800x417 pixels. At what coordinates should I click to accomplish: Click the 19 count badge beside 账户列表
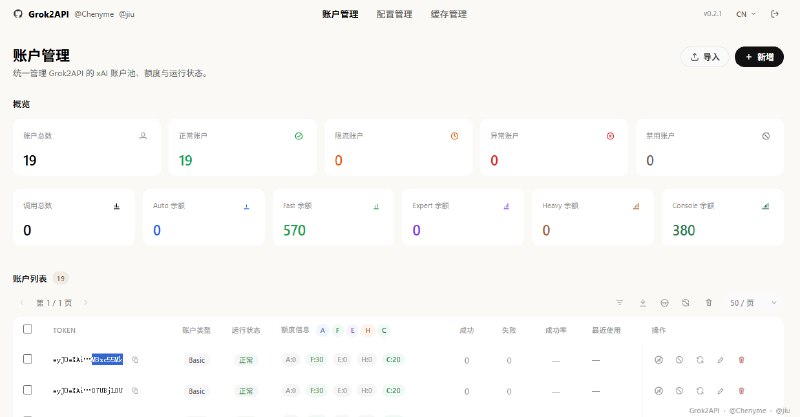pos(61,279)
